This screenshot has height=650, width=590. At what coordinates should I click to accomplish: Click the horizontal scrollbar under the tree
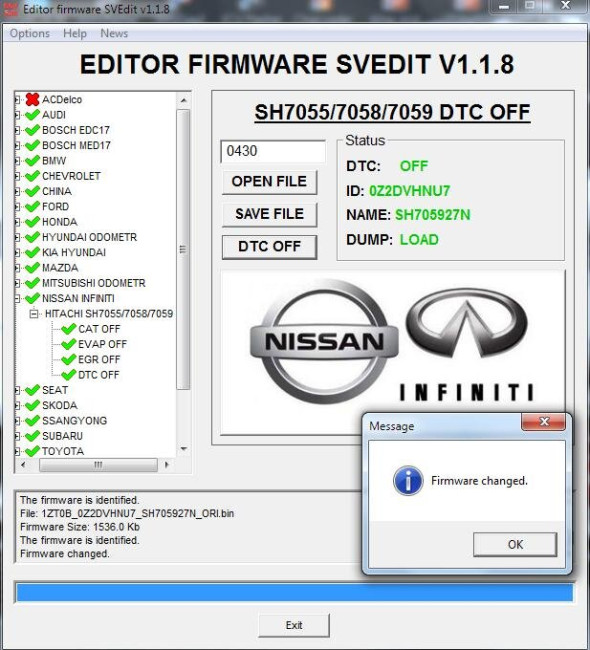tap(98, 464)
